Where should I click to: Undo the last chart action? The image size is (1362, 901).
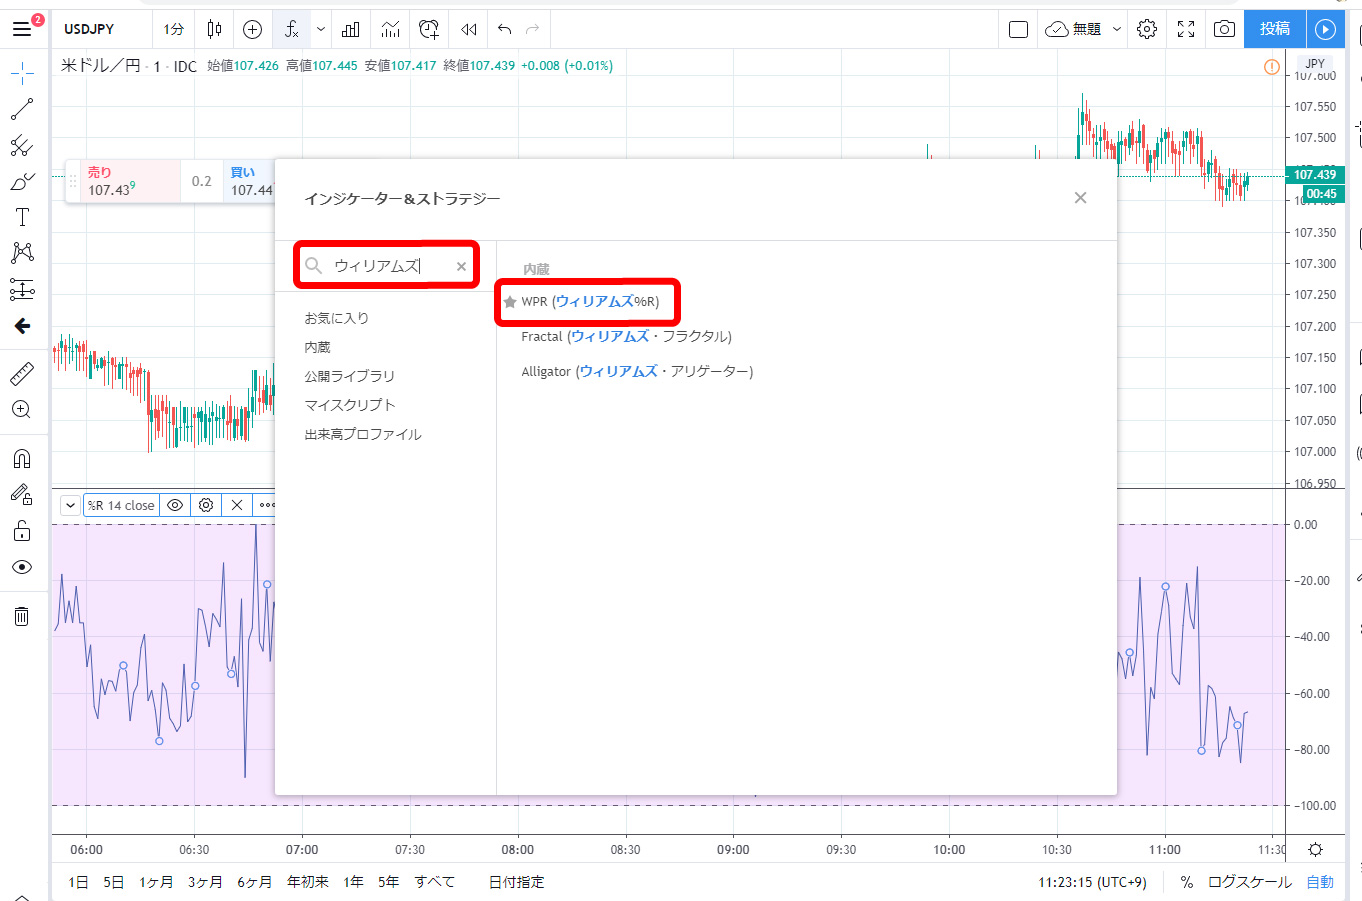click(504, 29)
